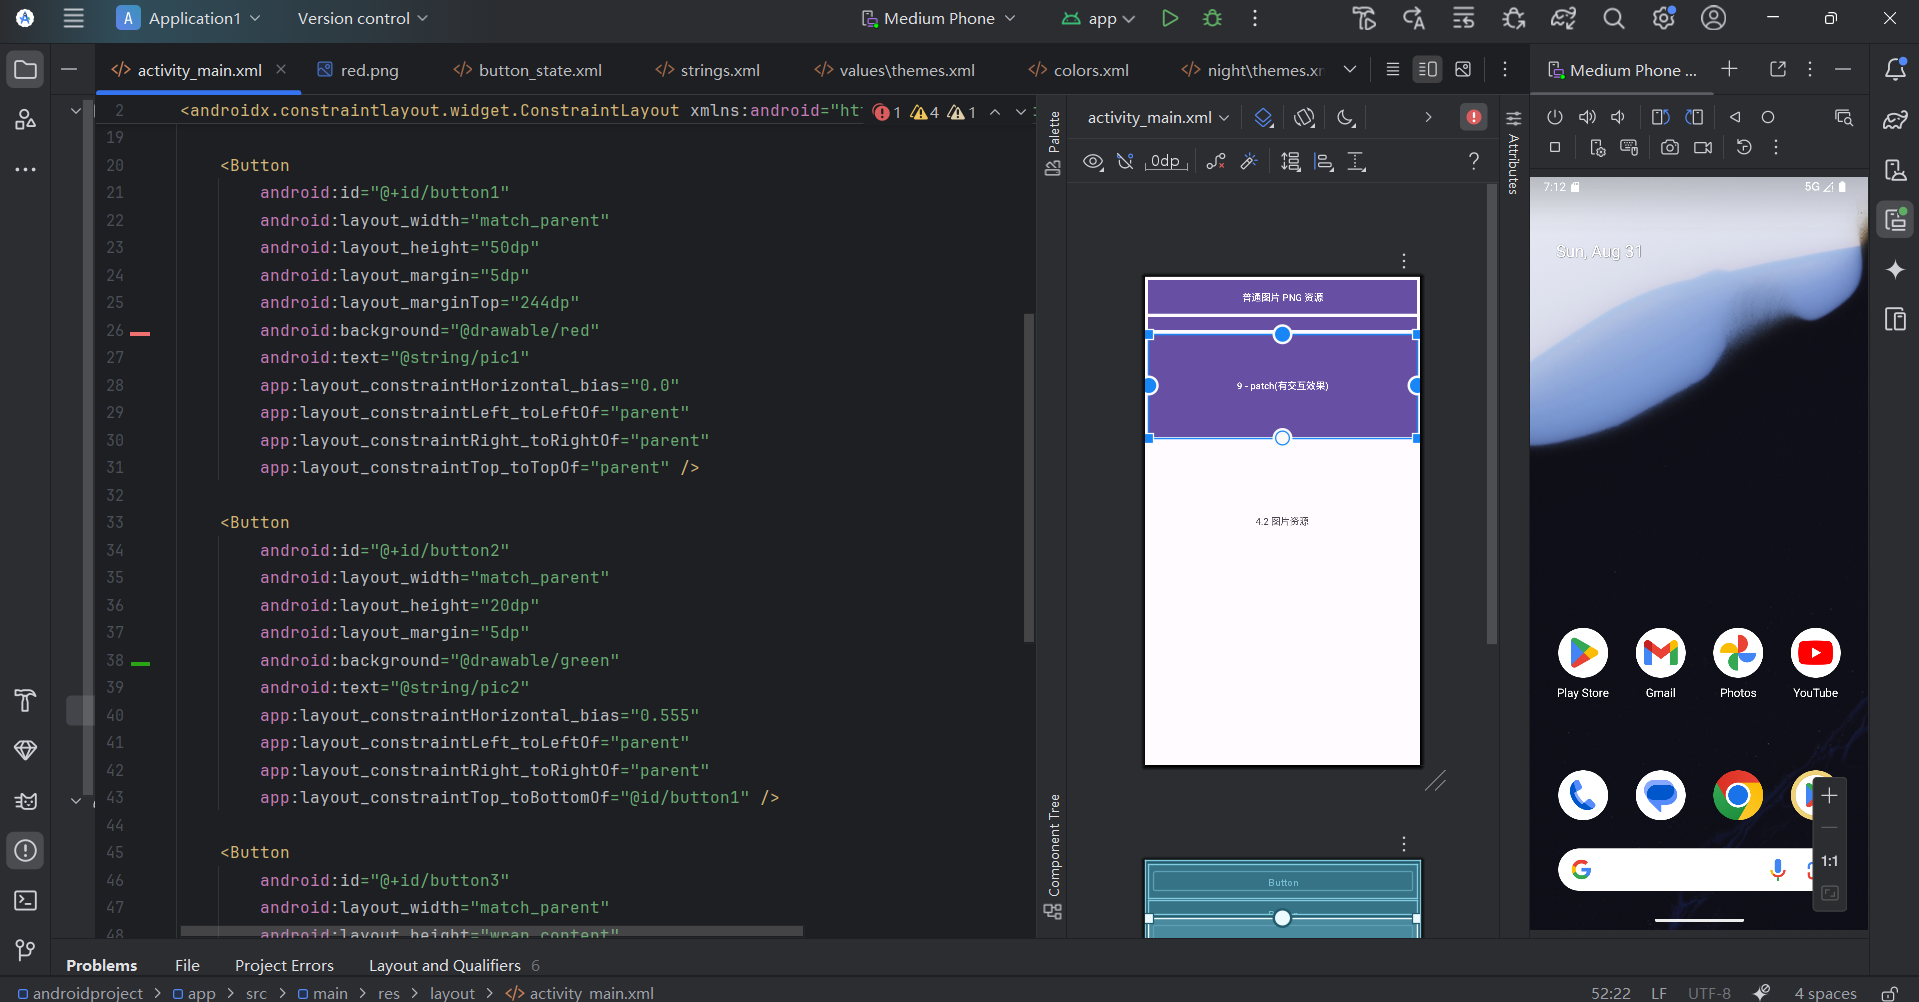Power button on emulator toolbar
Image resolution: width=1919 pixels, height=1002 pixels.
tap(1555, 117)
